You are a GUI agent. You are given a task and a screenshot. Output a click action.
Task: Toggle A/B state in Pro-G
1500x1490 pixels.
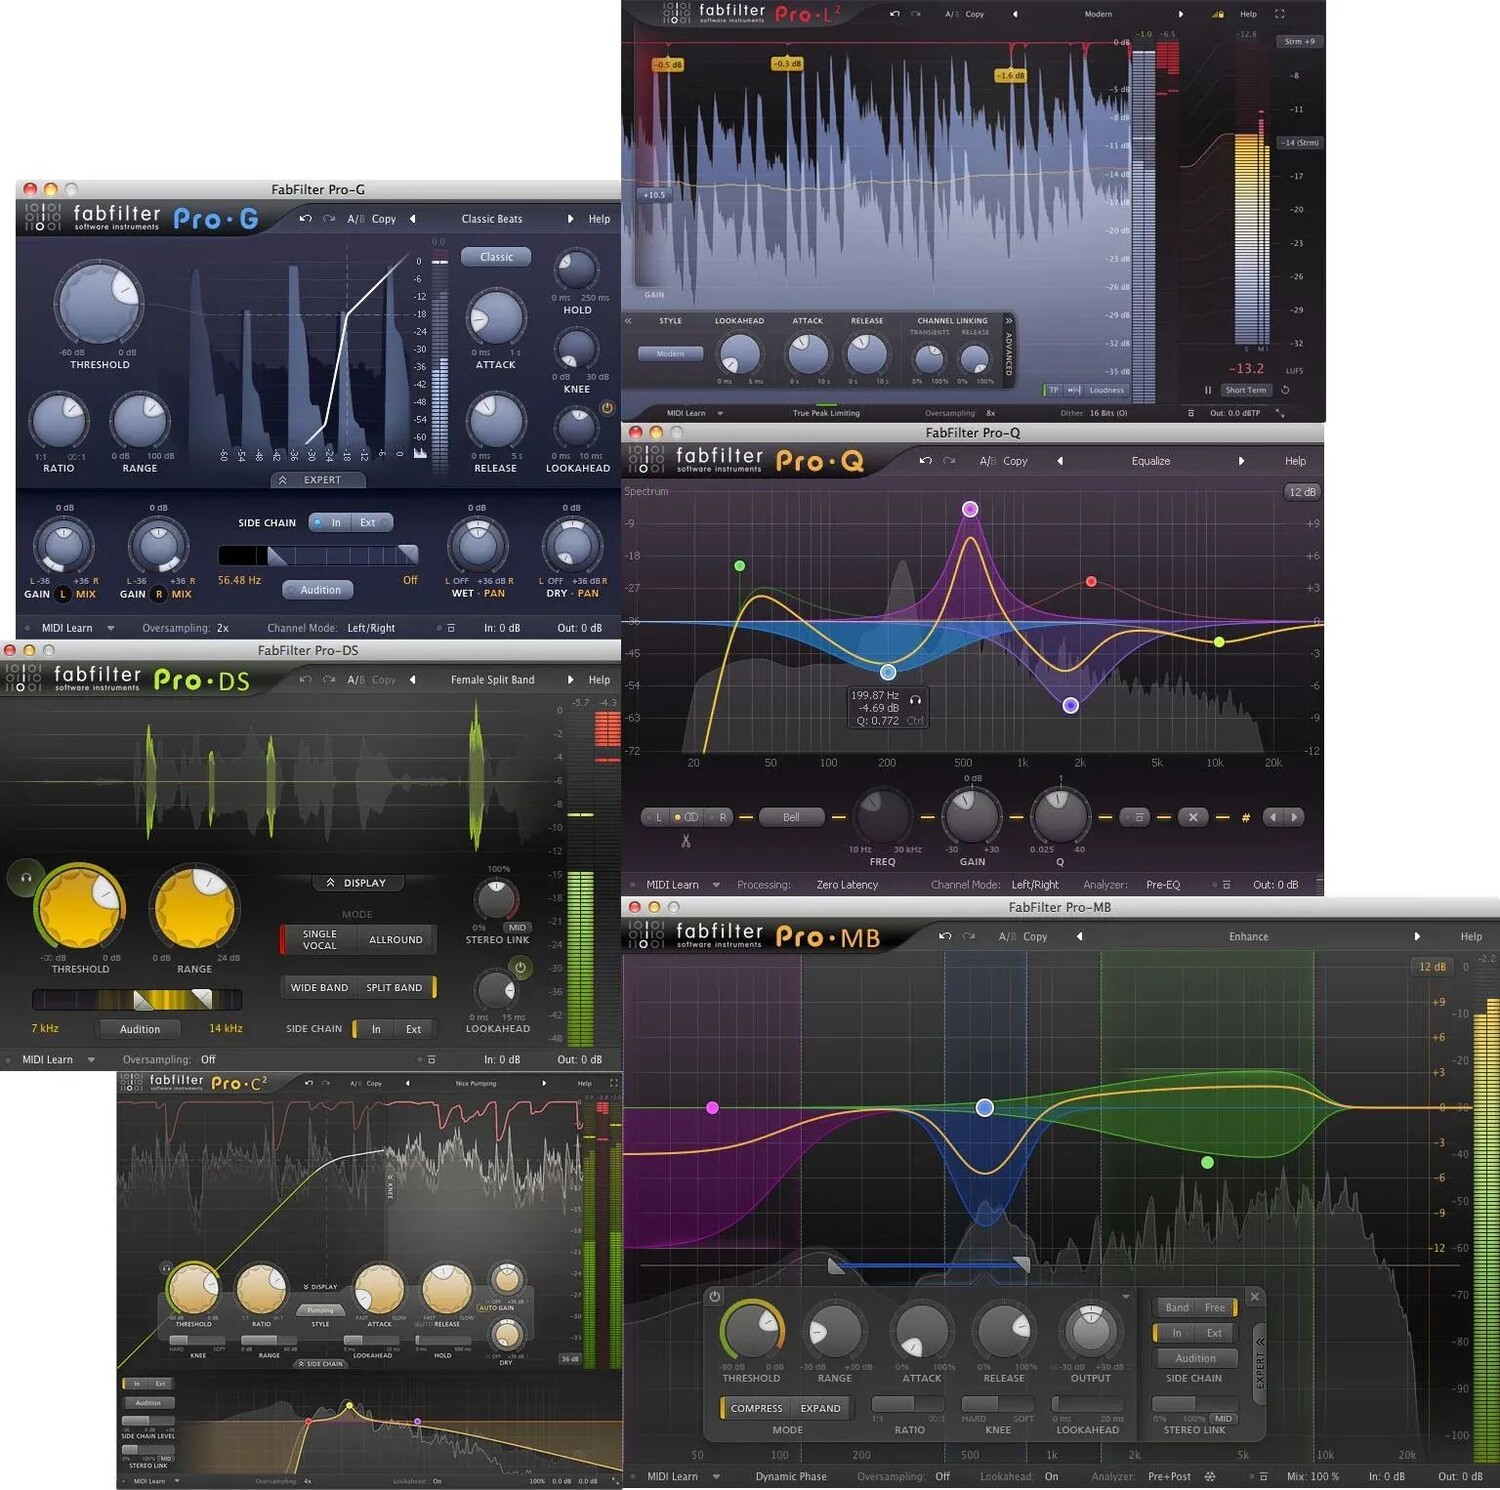tap(355, 219)
